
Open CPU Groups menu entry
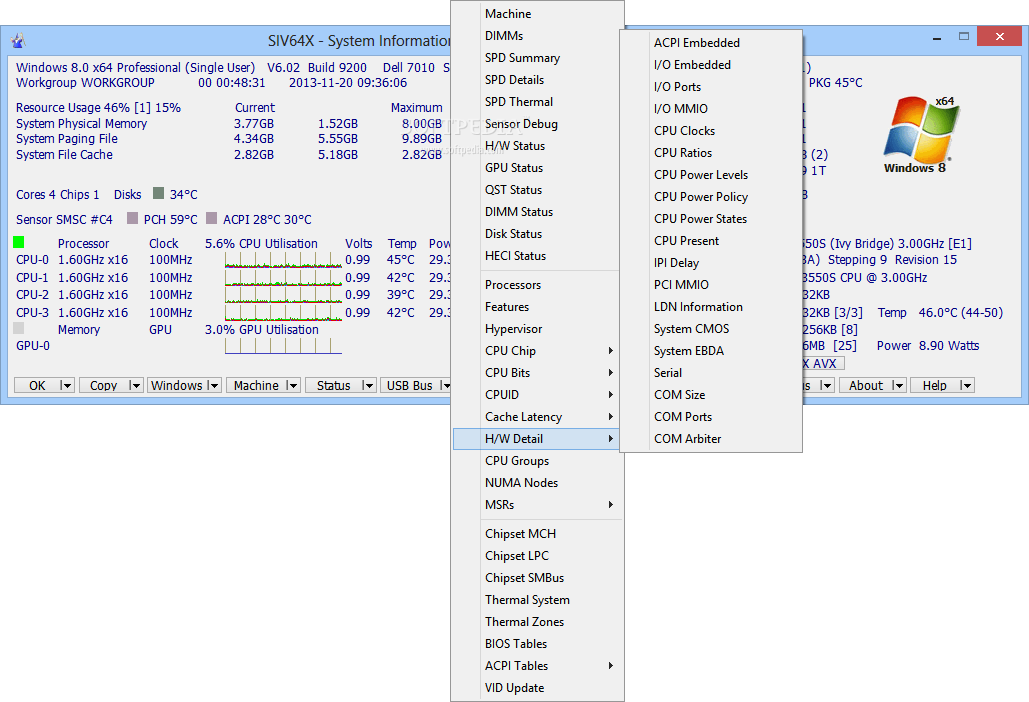pyautogui.click(x=537, y=461)
